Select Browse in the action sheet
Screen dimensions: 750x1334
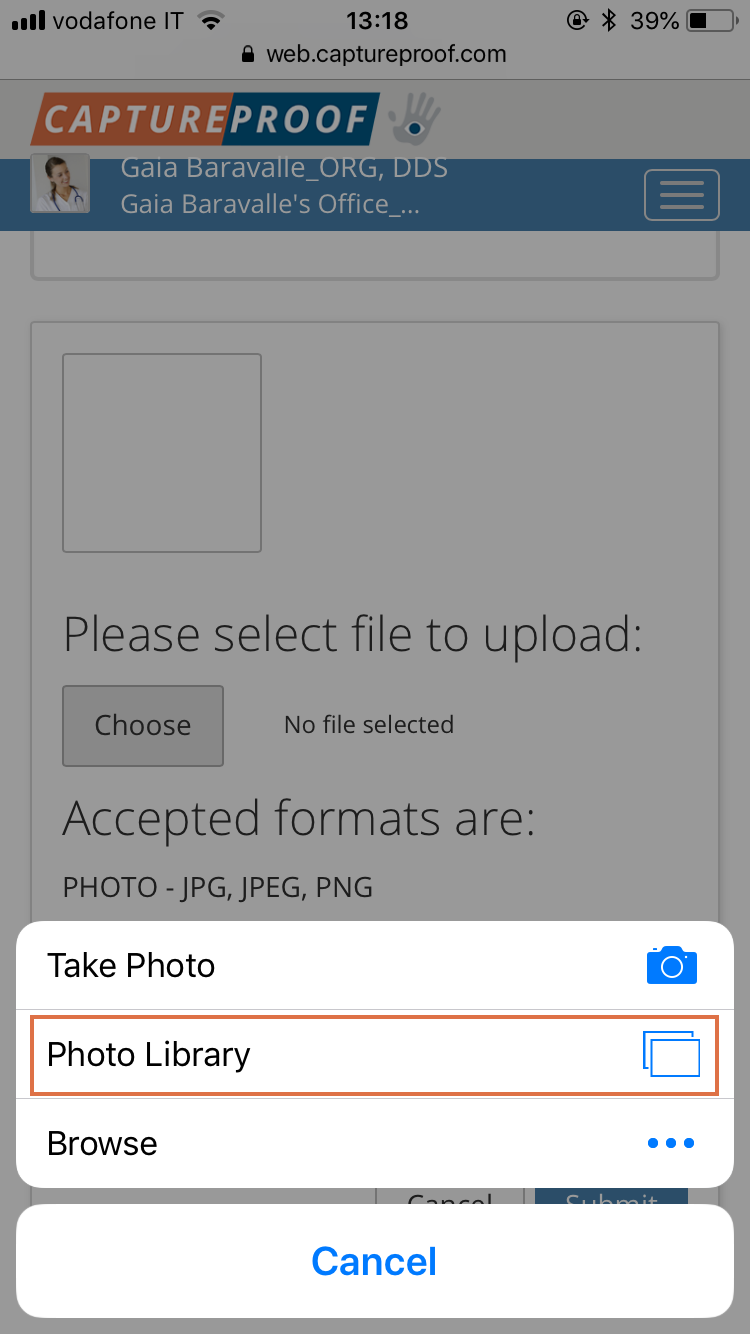375,1143
